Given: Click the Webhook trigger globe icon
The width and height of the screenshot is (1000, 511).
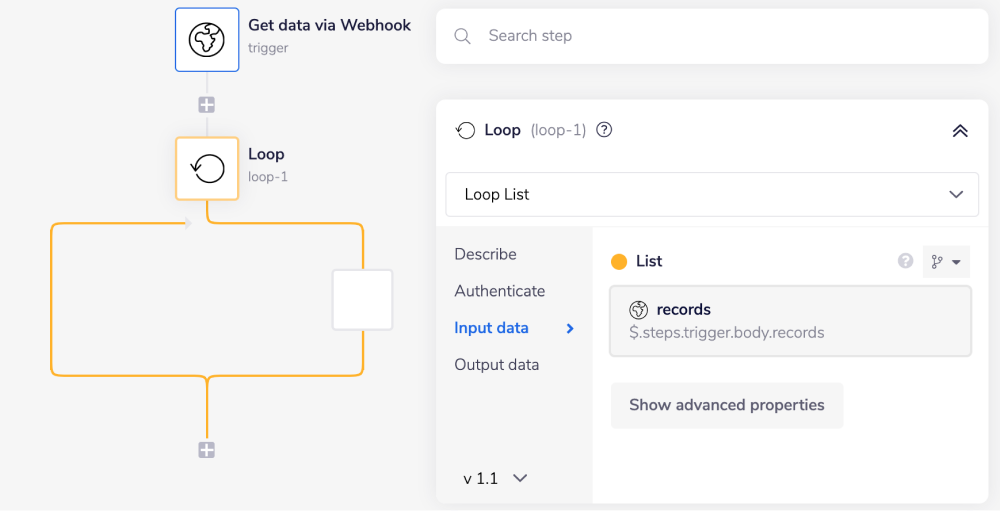Looking at the screenshot, I should (x=207, y=40).
